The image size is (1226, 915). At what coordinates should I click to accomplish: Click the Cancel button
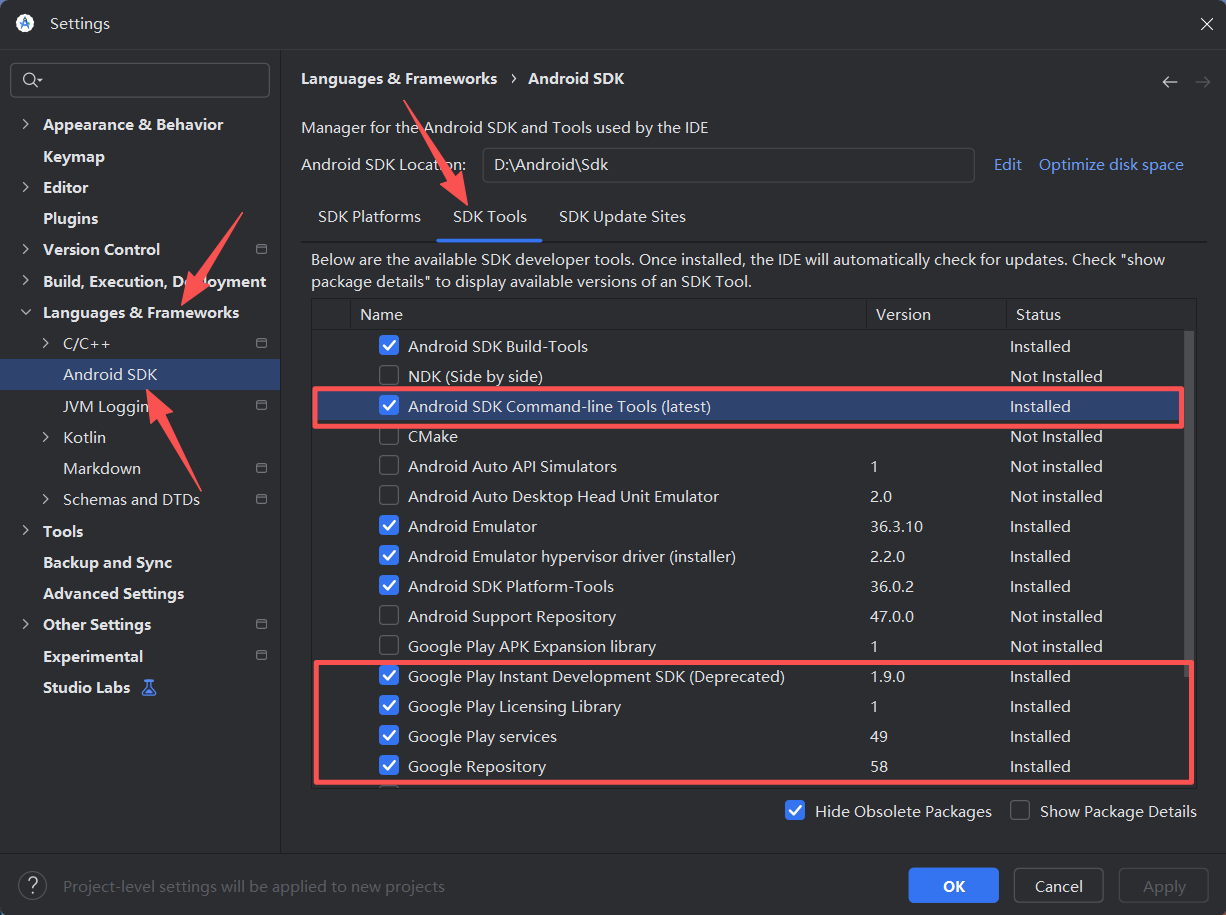point(1059,886)
